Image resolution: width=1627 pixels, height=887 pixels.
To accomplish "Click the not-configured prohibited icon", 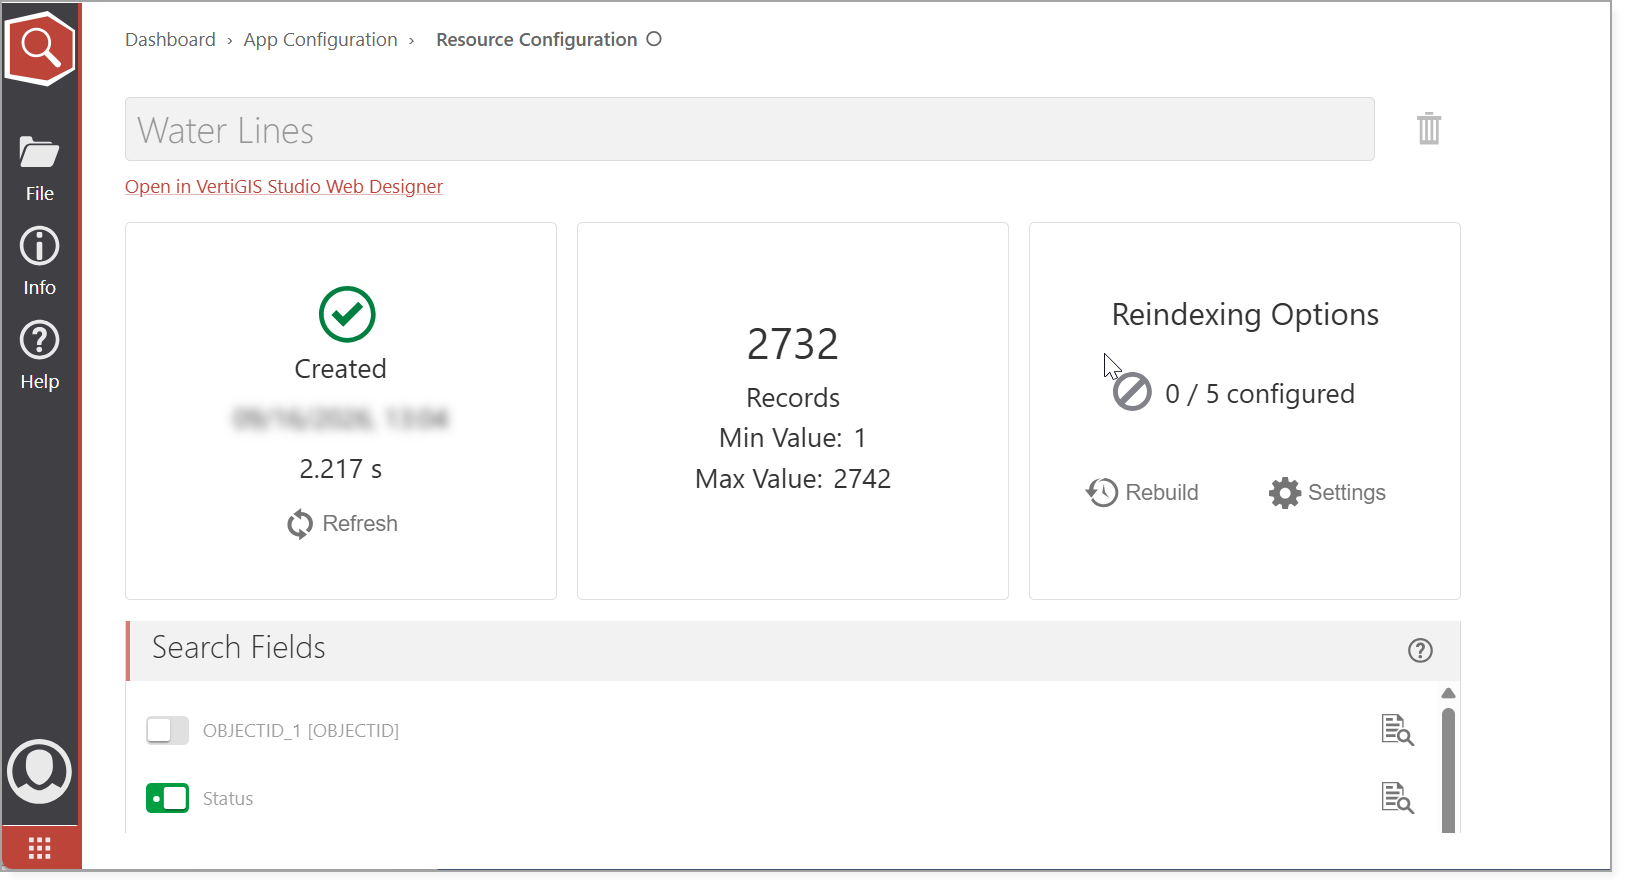I will 1132,392.
